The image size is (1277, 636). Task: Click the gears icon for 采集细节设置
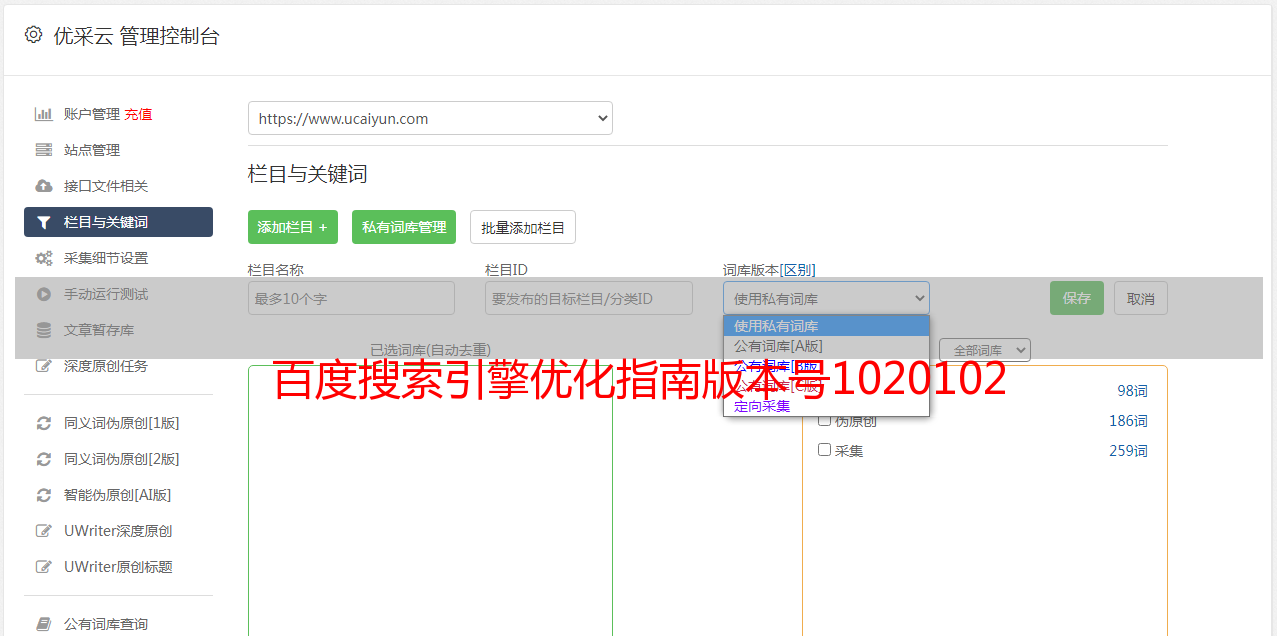pyautogui.click(x=43, y=258)
